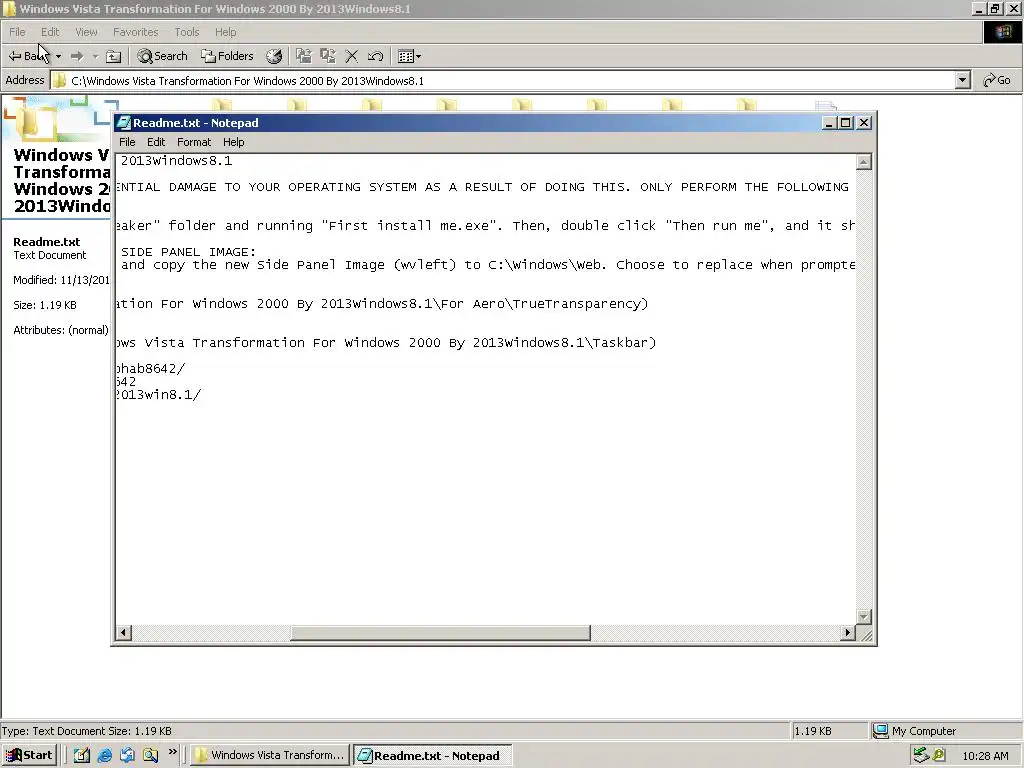
Task: Open Explorer's Tools menu
Action: [x=187, y=32]
